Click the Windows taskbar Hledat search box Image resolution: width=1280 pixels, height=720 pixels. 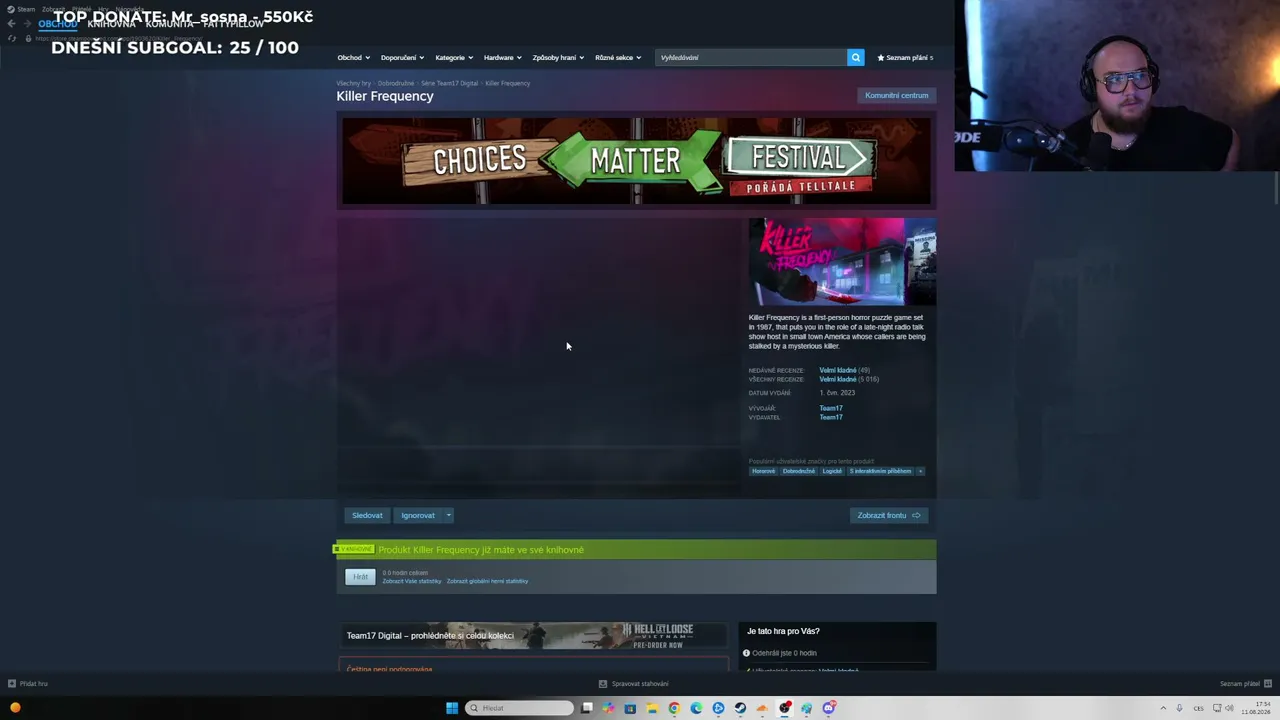pos(520,708)
